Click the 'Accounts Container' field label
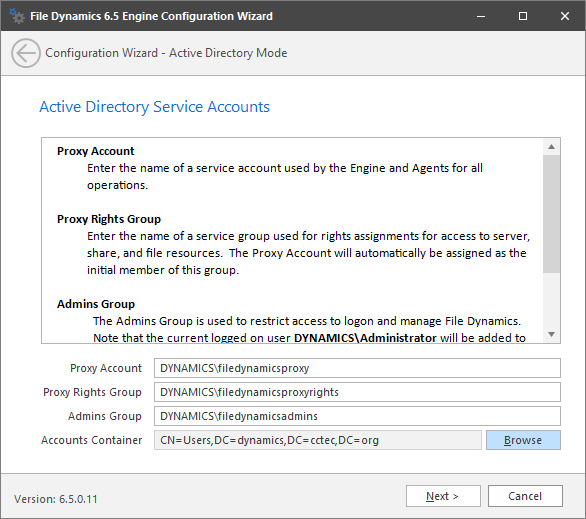The image size is (586, 519). tap(92, 440)
